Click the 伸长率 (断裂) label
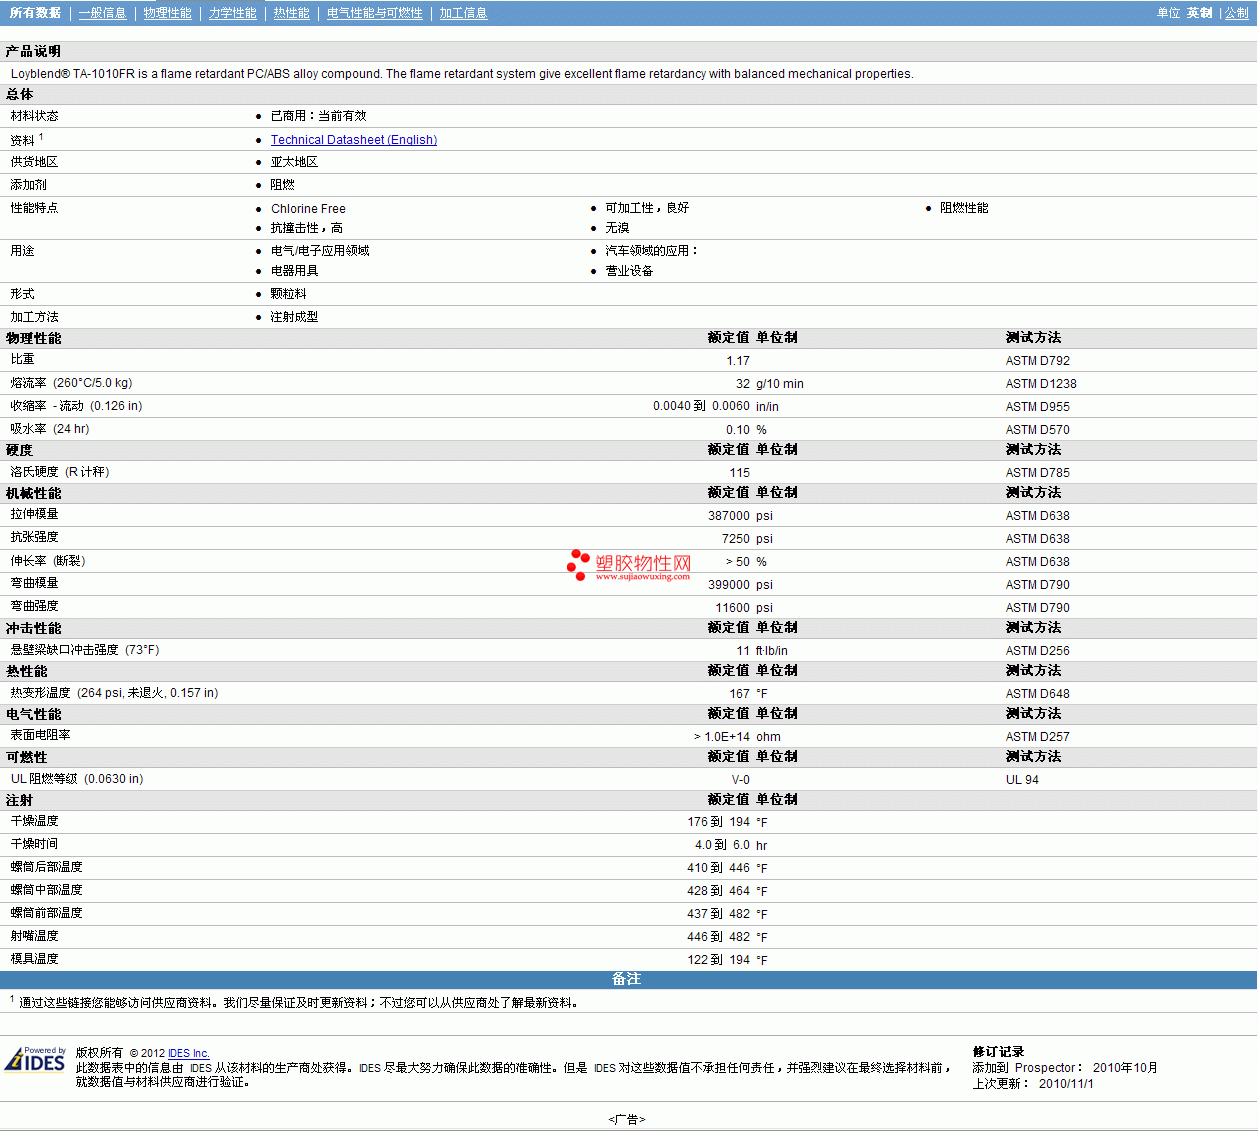 point(48,561)
